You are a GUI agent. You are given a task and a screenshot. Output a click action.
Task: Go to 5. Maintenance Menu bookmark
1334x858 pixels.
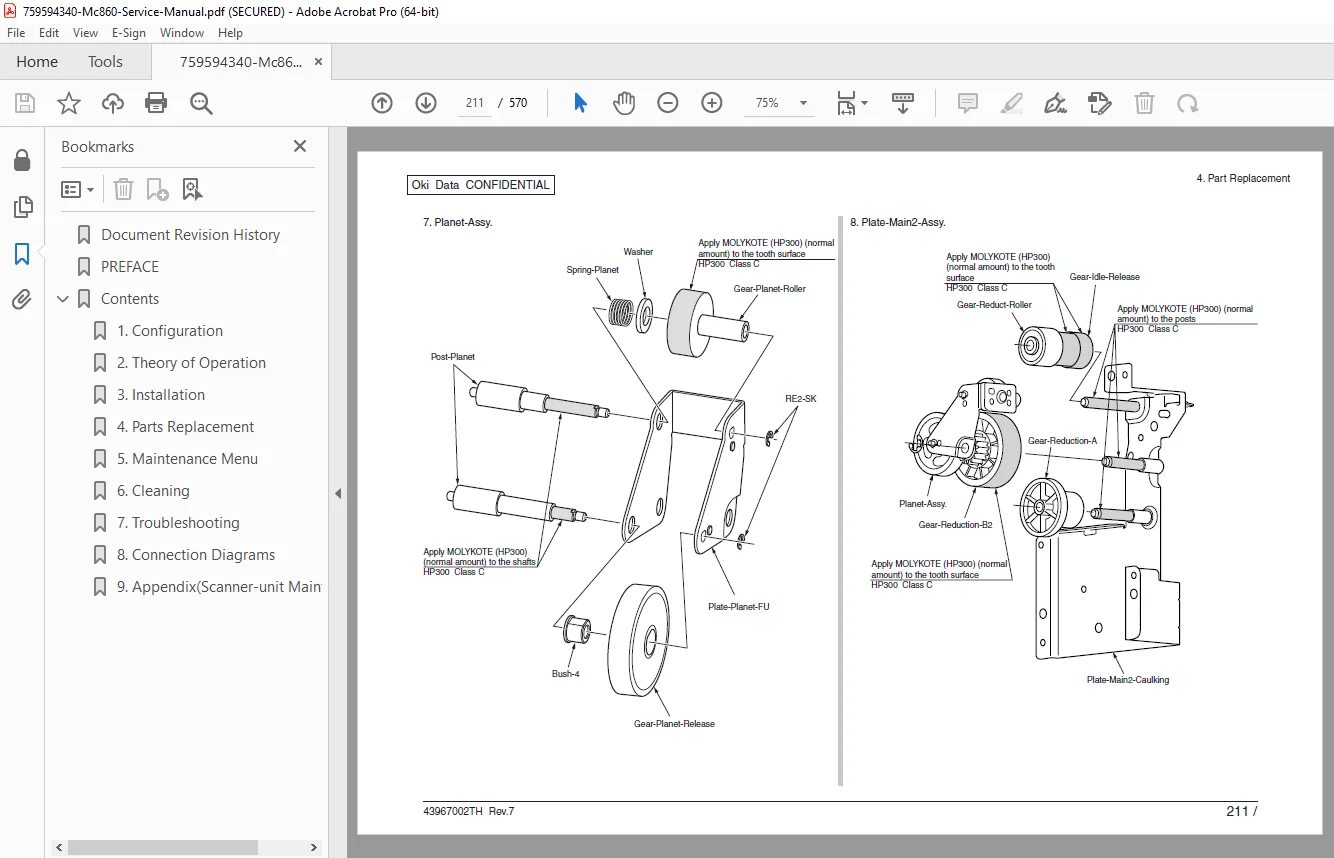(187, 459)
